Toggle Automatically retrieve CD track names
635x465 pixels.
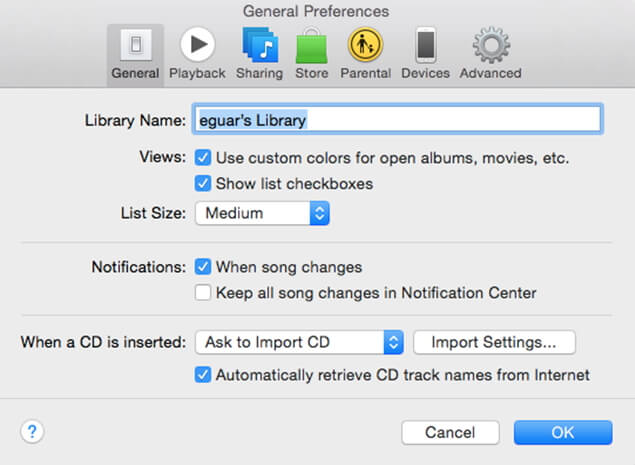[203, 375]
